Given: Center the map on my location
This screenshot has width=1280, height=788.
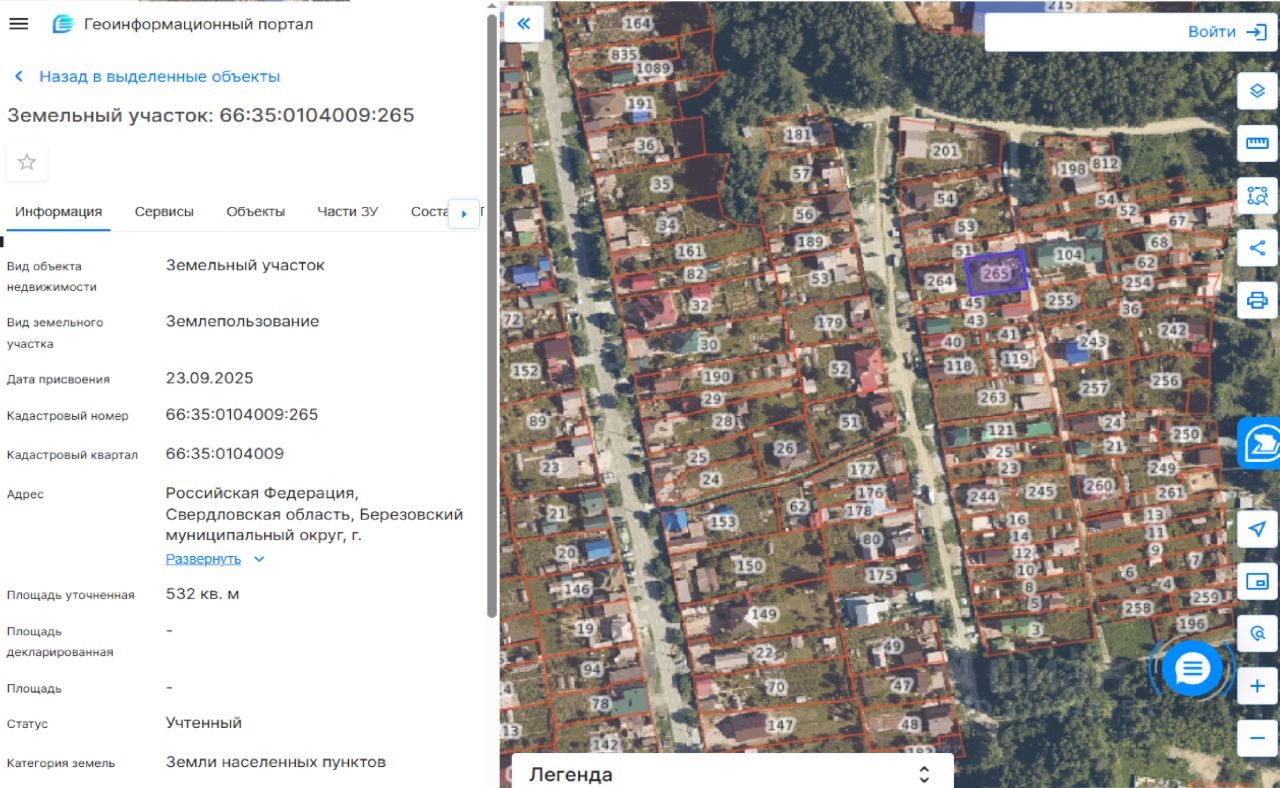Looking at the screenshot, I should tap(1258, 529).
